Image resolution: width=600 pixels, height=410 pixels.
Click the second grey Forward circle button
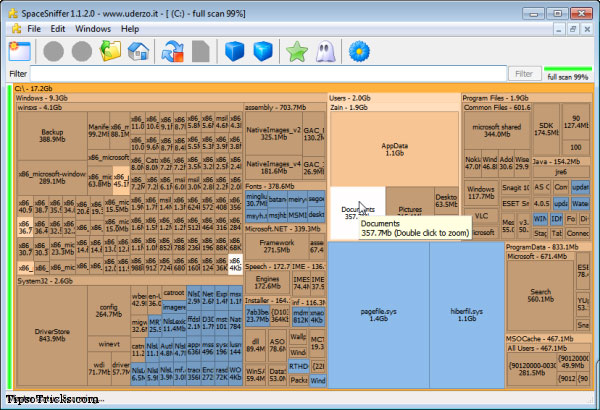[82, 51]
